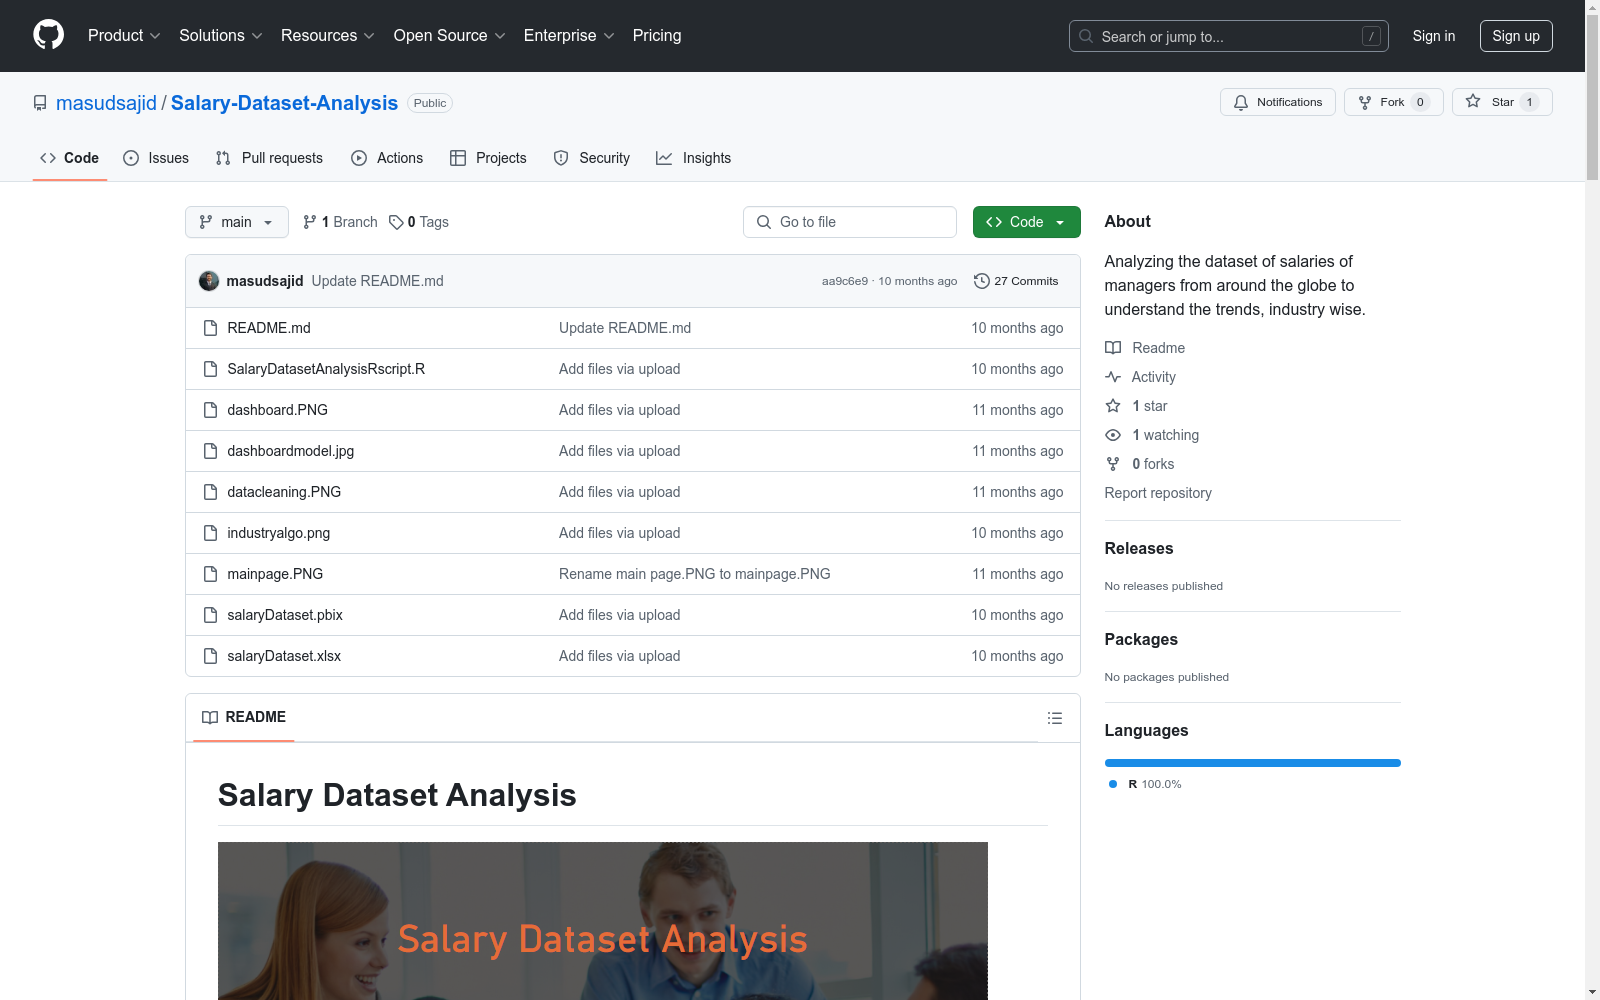Viewport: 1600px width, 1000px height.
Task: Open the latest commit message Update README.md
Action: 377,281
